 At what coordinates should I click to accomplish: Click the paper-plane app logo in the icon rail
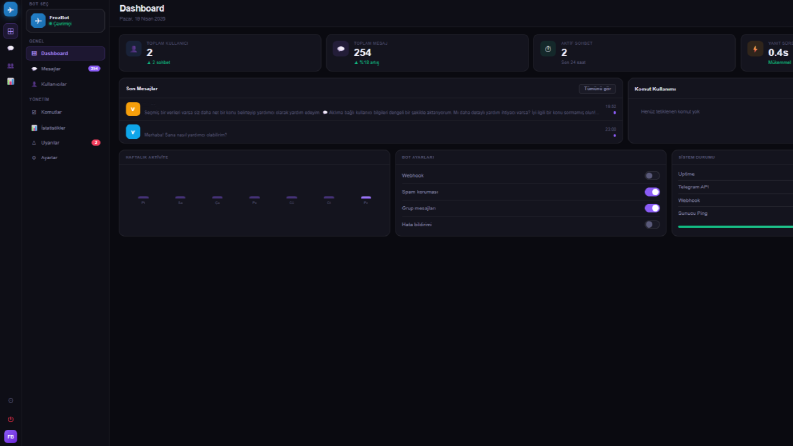11,10
